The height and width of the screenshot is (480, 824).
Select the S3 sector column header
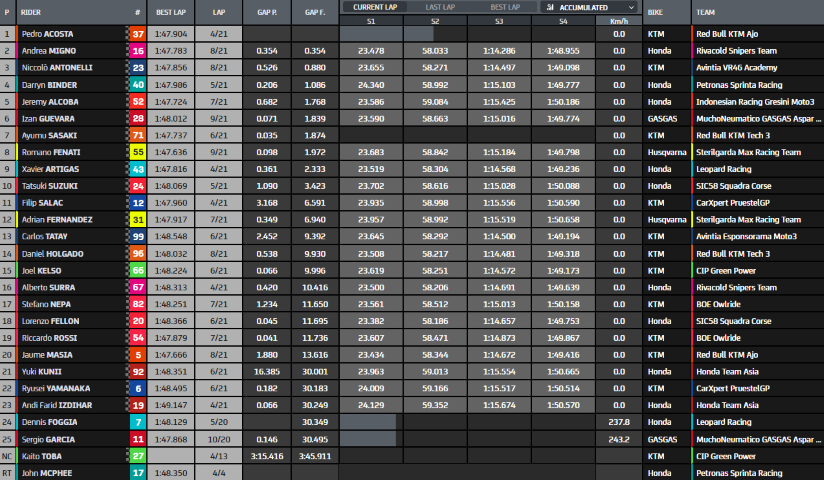coord(499,20)
